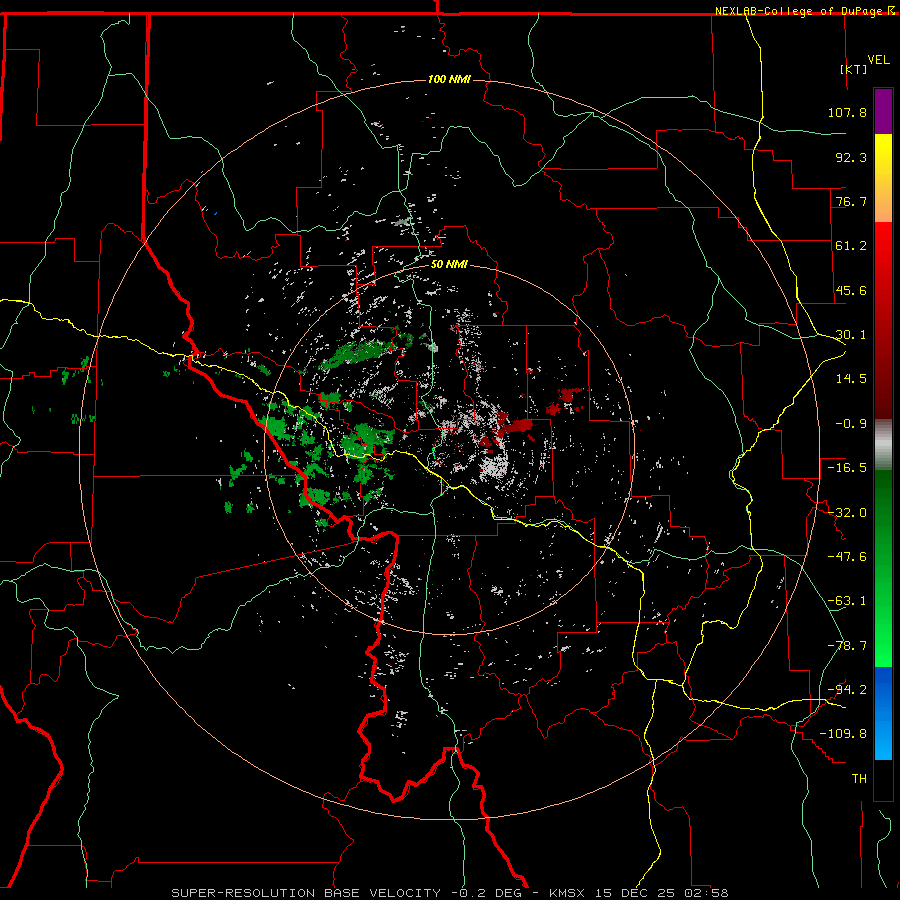Pick the gray near-zero color bar segment
Viewport: 900px width, 900px height.
point(883,445)
